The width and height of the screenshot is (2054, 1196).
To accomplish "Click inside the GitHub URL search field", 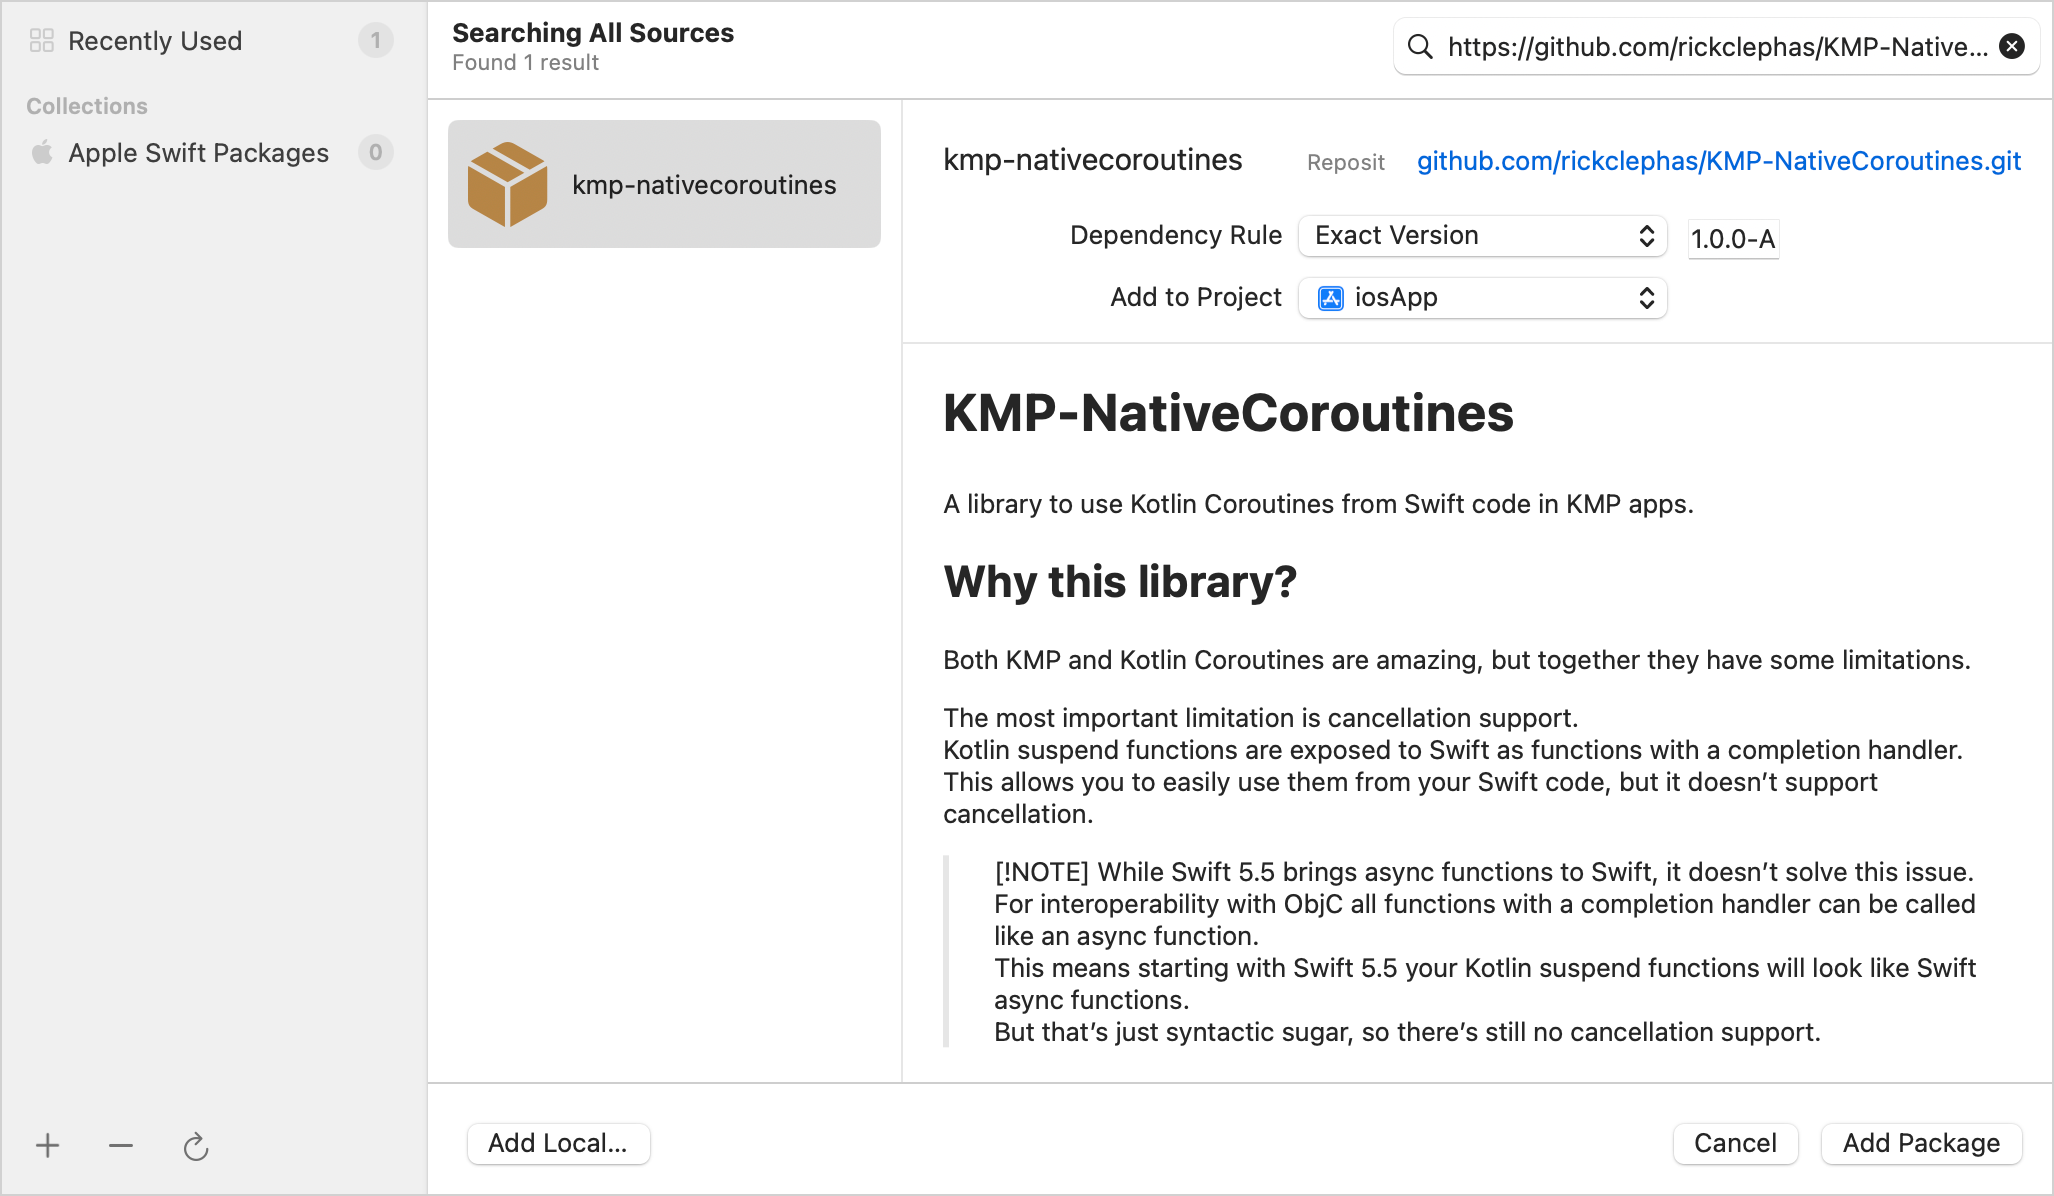I will tap(1700, 46).
